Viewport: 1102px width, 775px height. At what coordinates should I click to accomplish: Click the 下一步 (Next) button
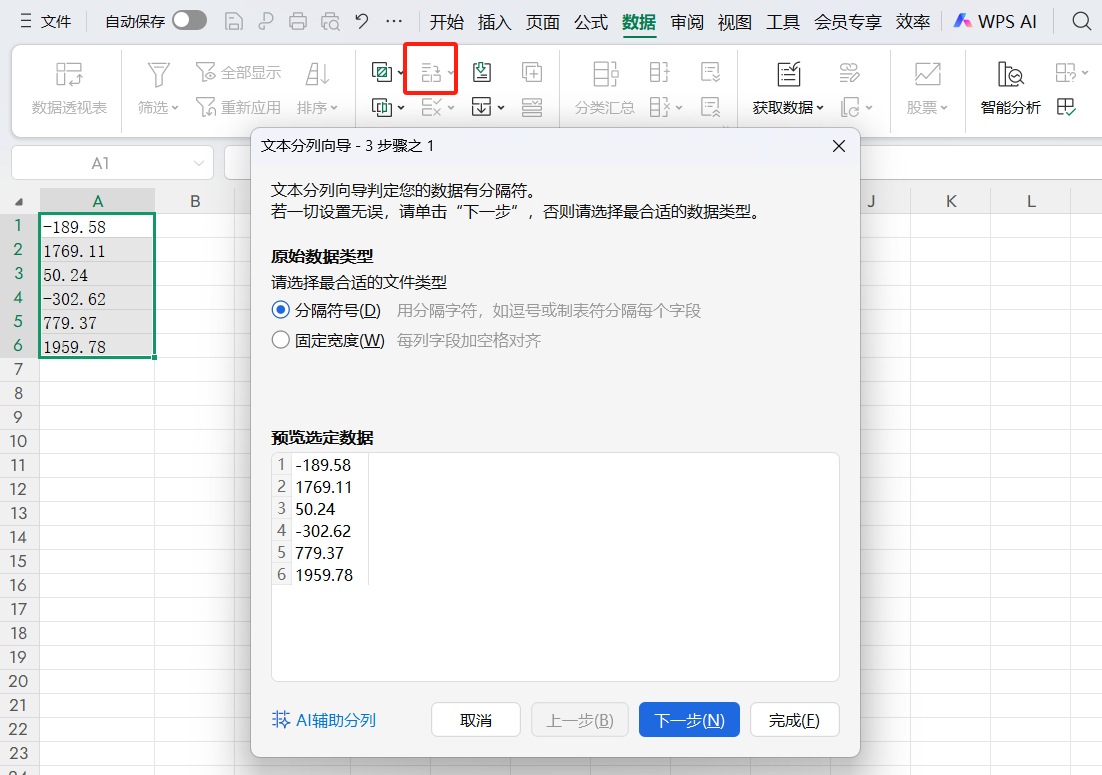tap(689, 719)
